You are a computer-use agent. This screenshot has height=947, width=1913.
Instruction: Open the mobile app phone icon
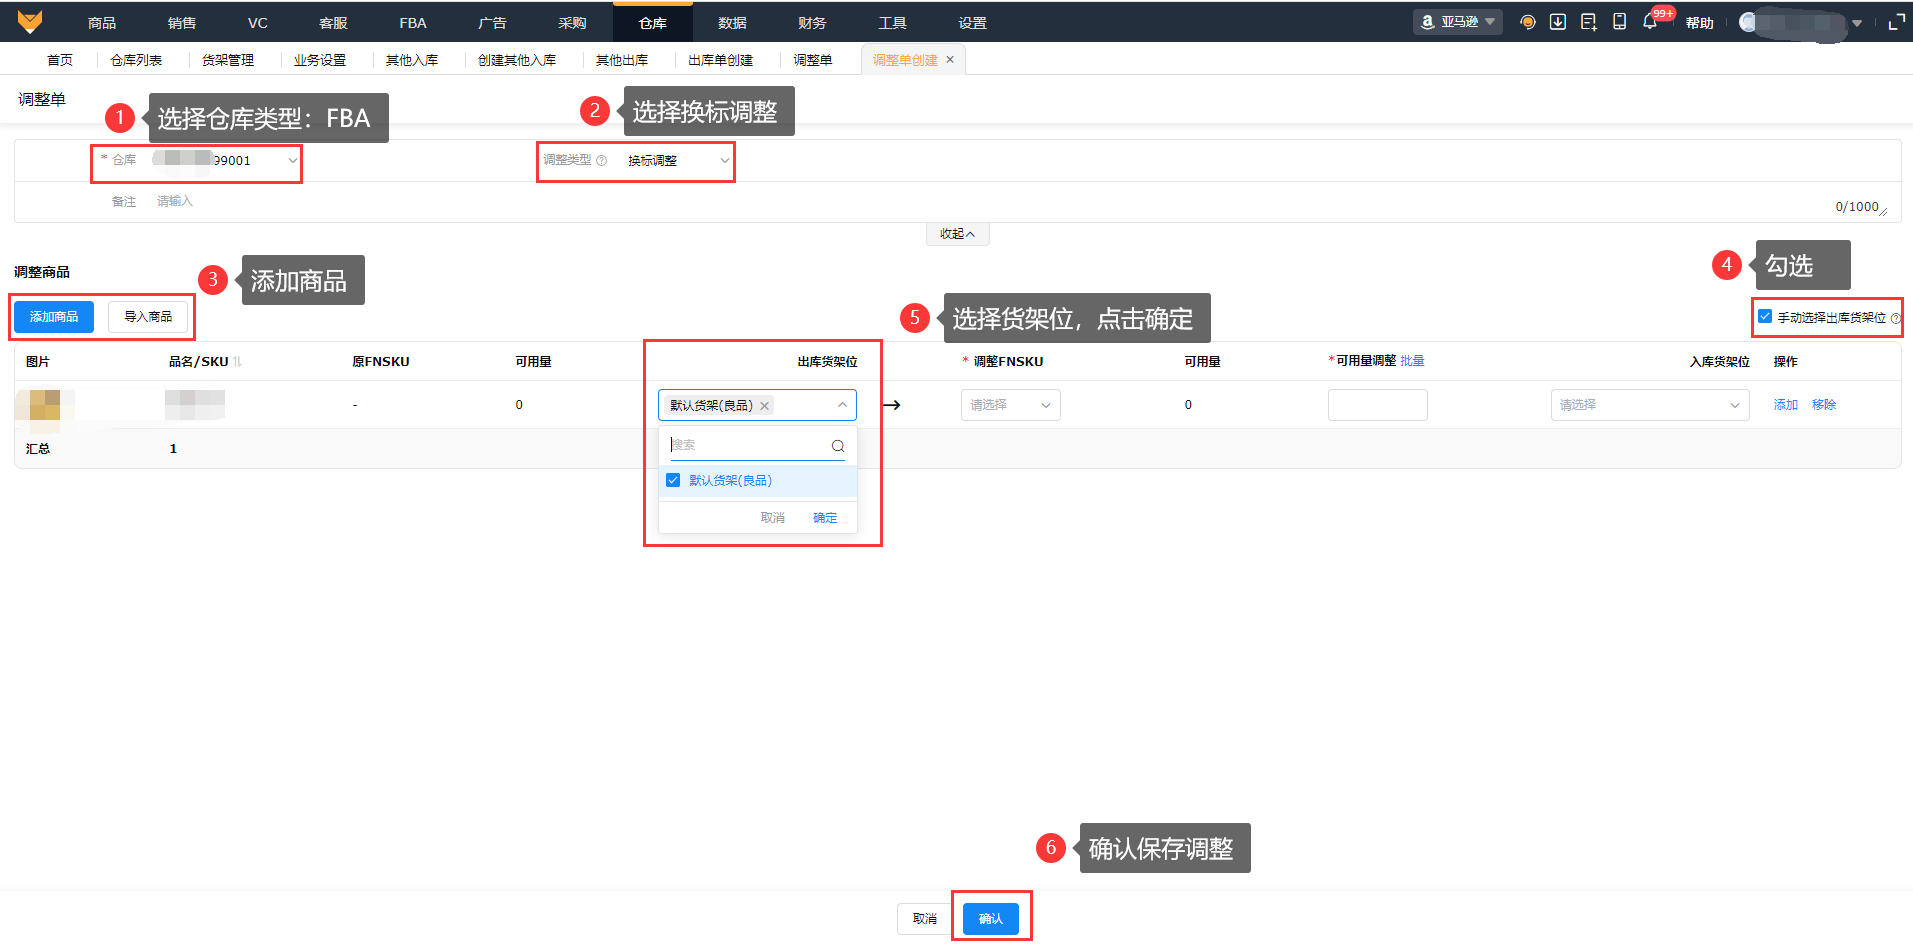coord(1619,22)
